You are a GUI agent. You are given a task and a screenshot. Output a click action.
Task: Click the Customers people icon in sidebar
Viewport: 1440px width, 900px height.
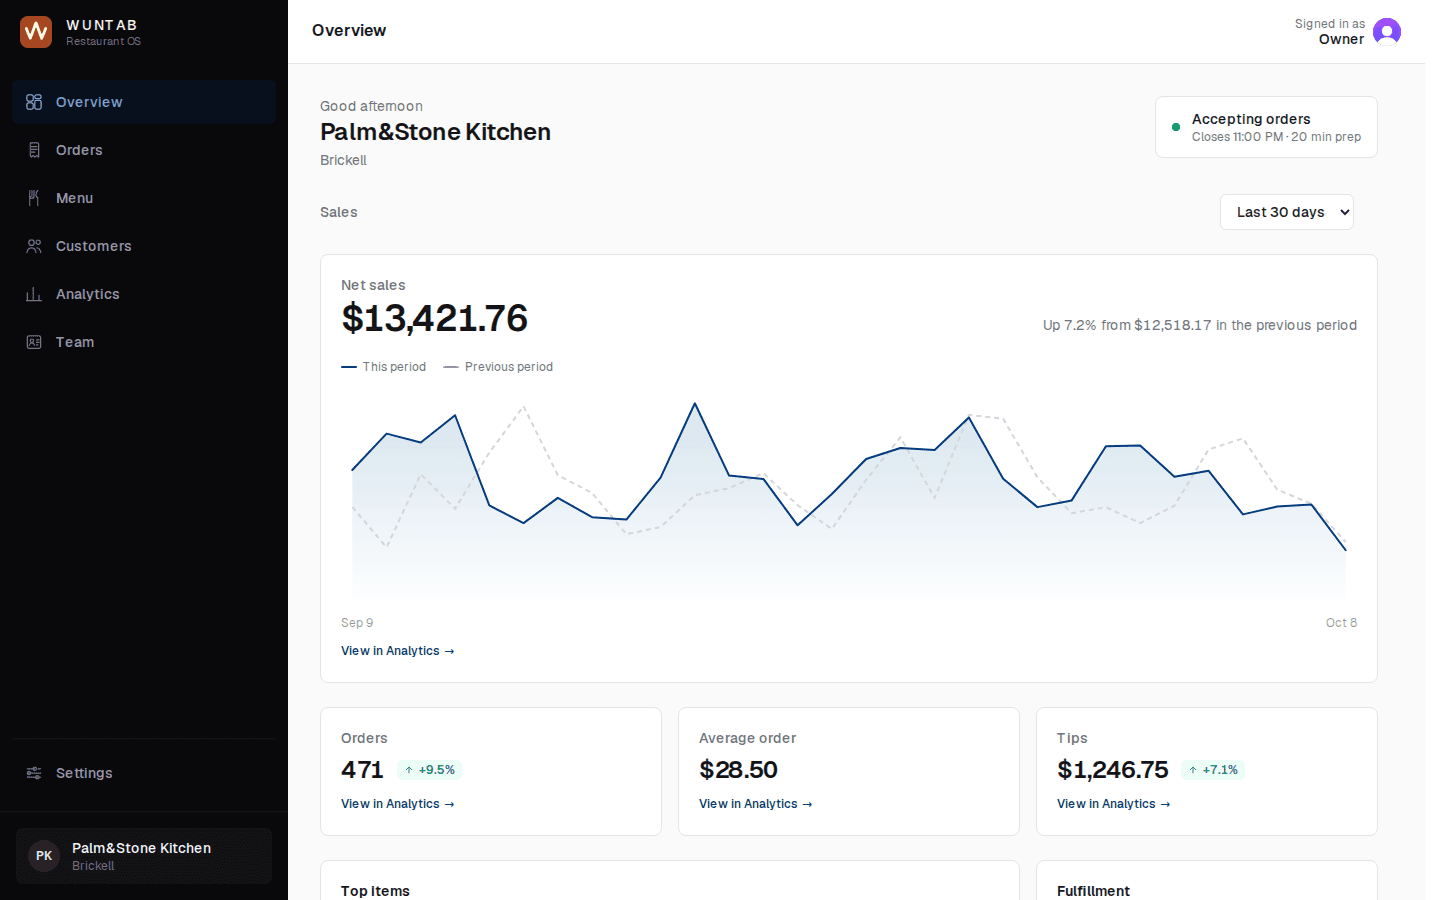click(x=34, y=246)
